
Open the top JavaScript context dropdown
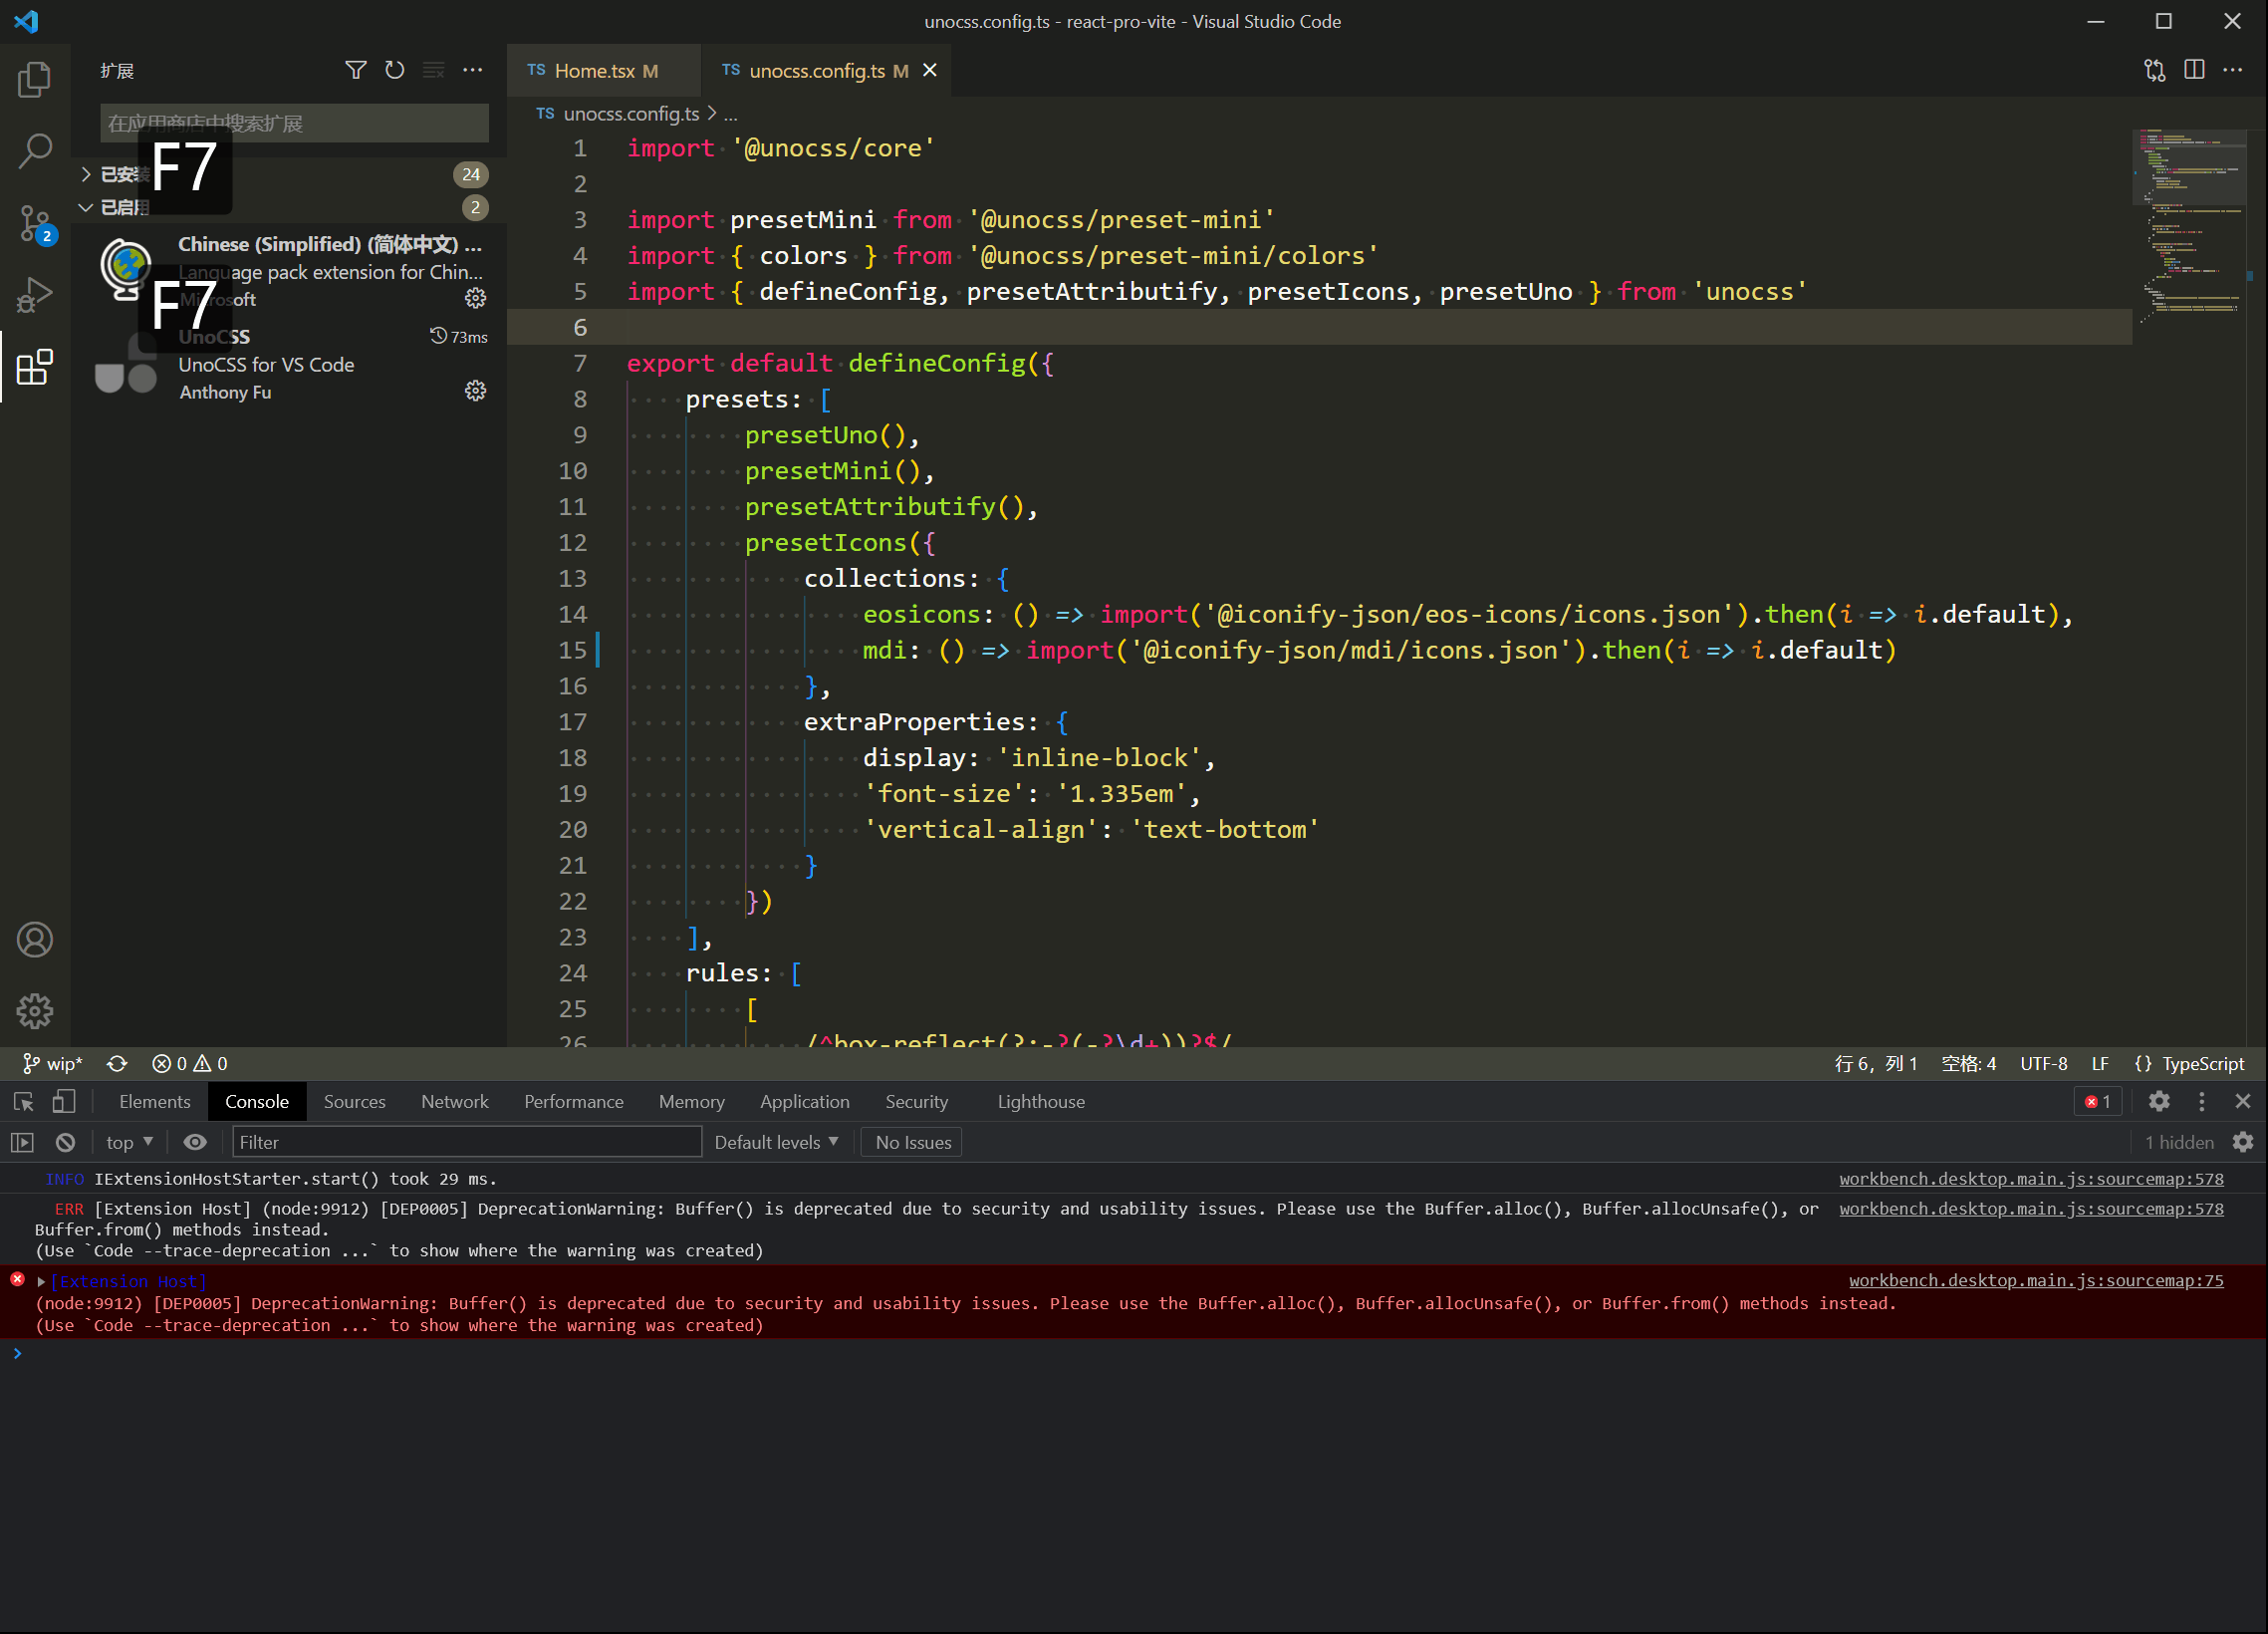click(129, 1142)
